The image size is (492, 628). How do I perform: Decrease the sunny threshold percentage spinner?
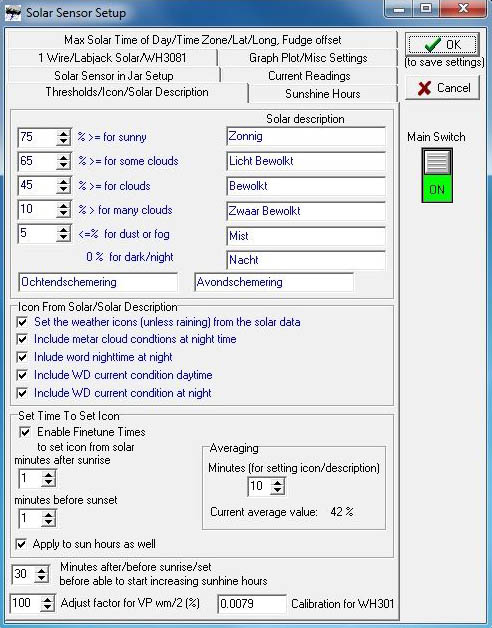(x=63, y=141)
